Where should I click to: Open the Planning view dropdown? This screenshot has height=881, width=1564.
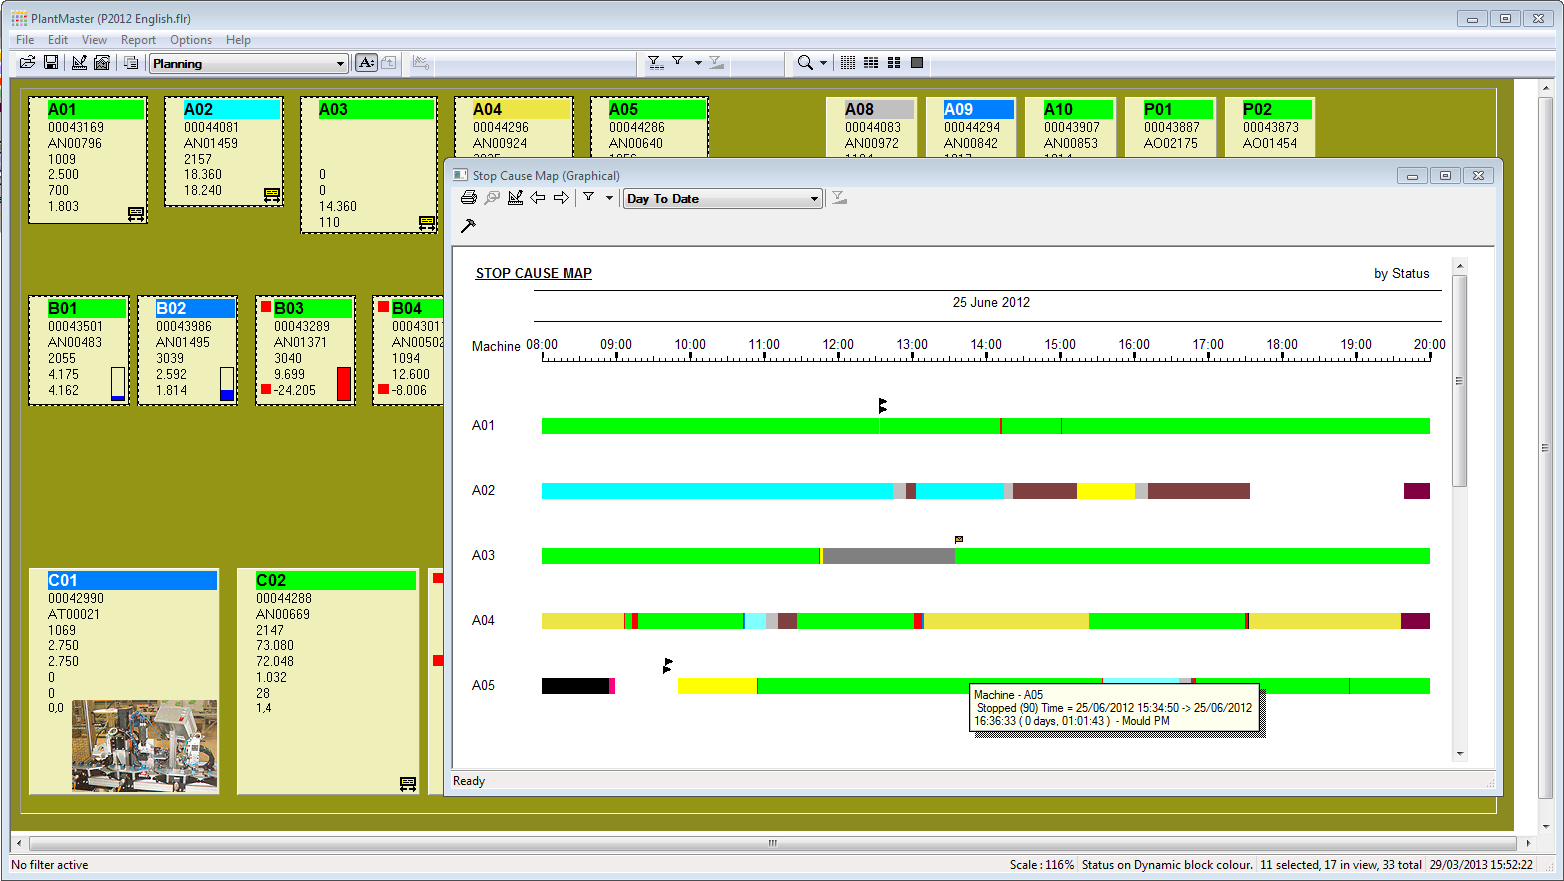249,63
